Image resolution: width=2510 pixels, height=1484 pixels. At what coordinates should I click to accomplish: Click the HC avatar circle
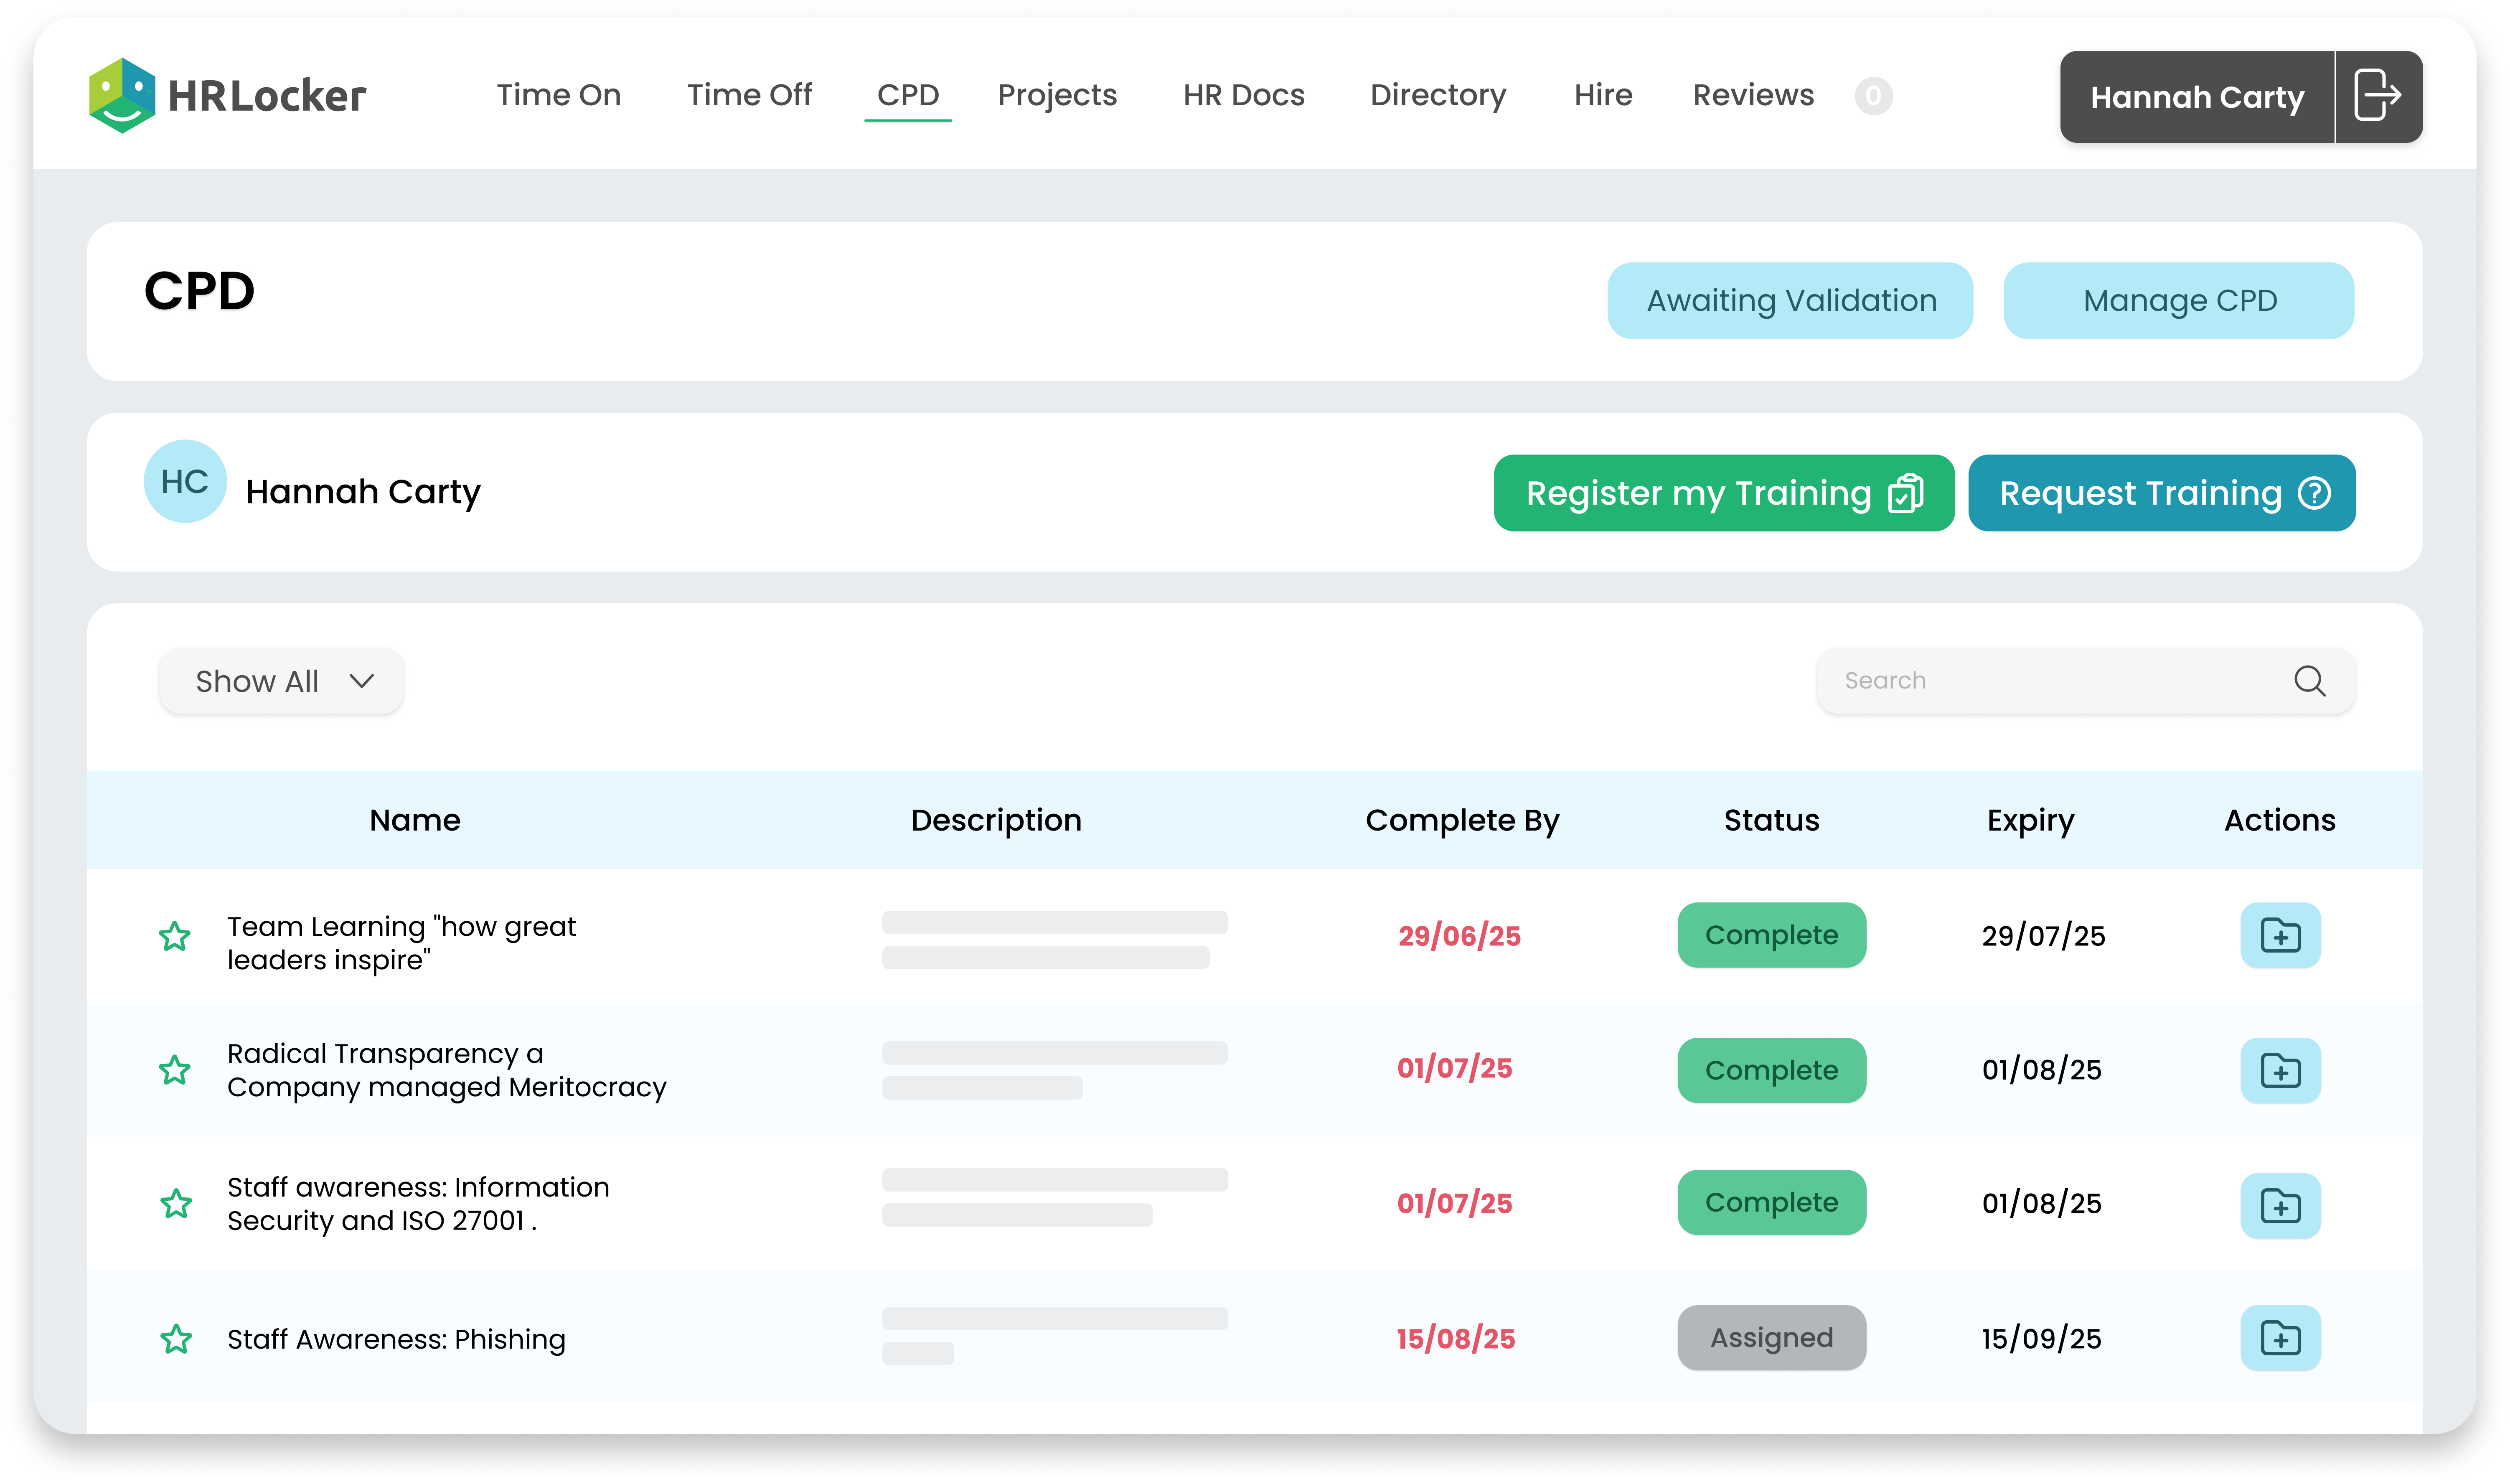tap(185, 482)
